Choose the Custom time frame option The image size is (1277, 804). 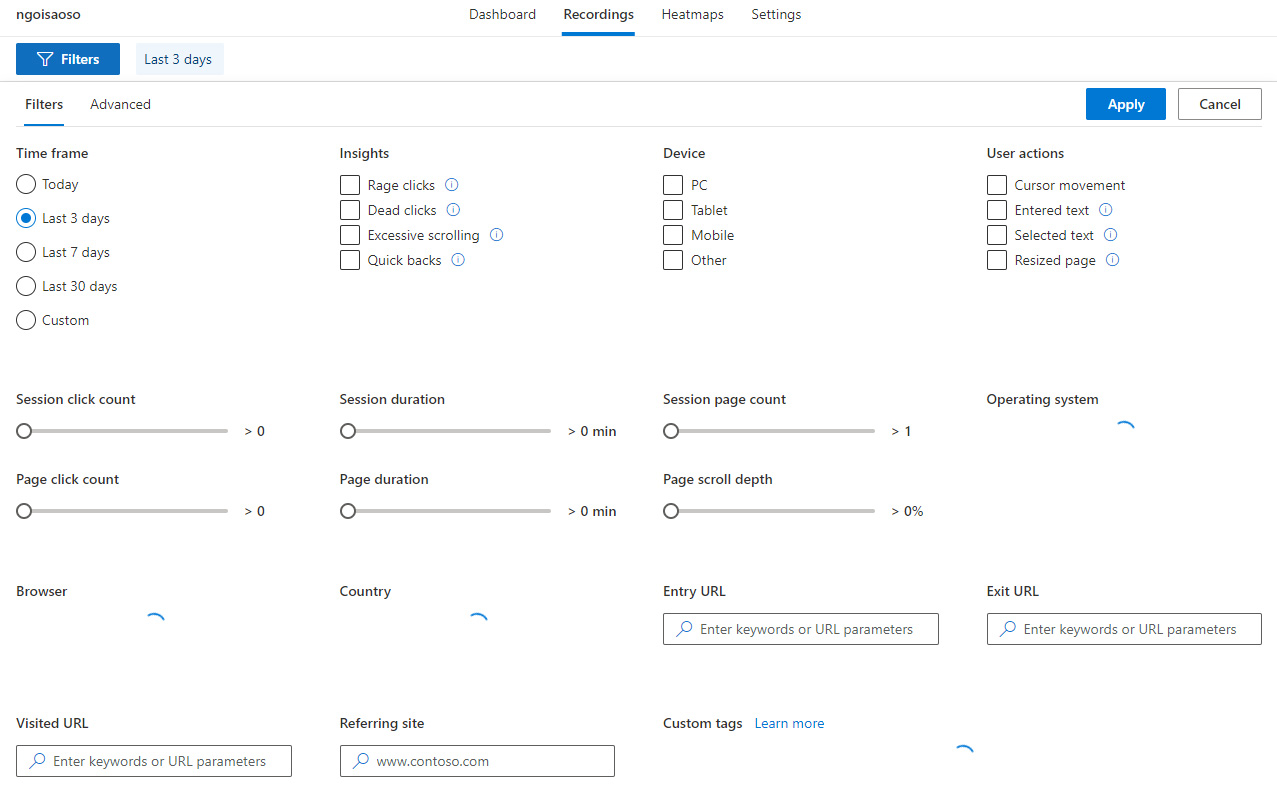[x=27, y=320]
